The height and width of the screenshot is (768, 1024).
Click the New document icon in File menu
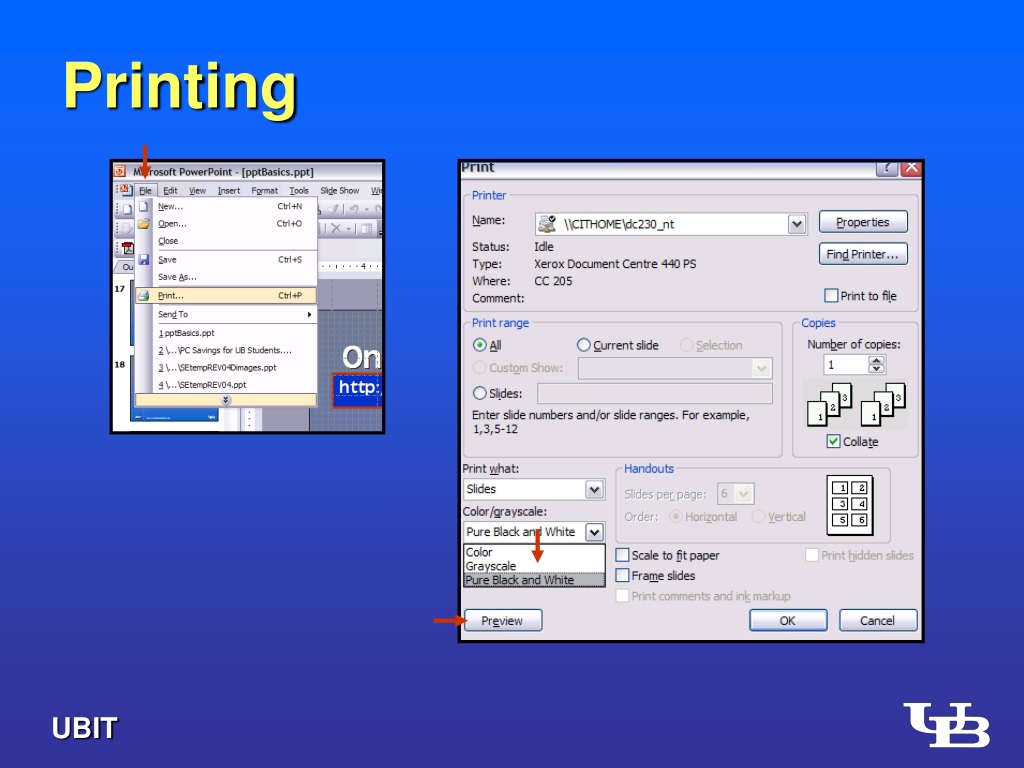(x=144, y=206)
